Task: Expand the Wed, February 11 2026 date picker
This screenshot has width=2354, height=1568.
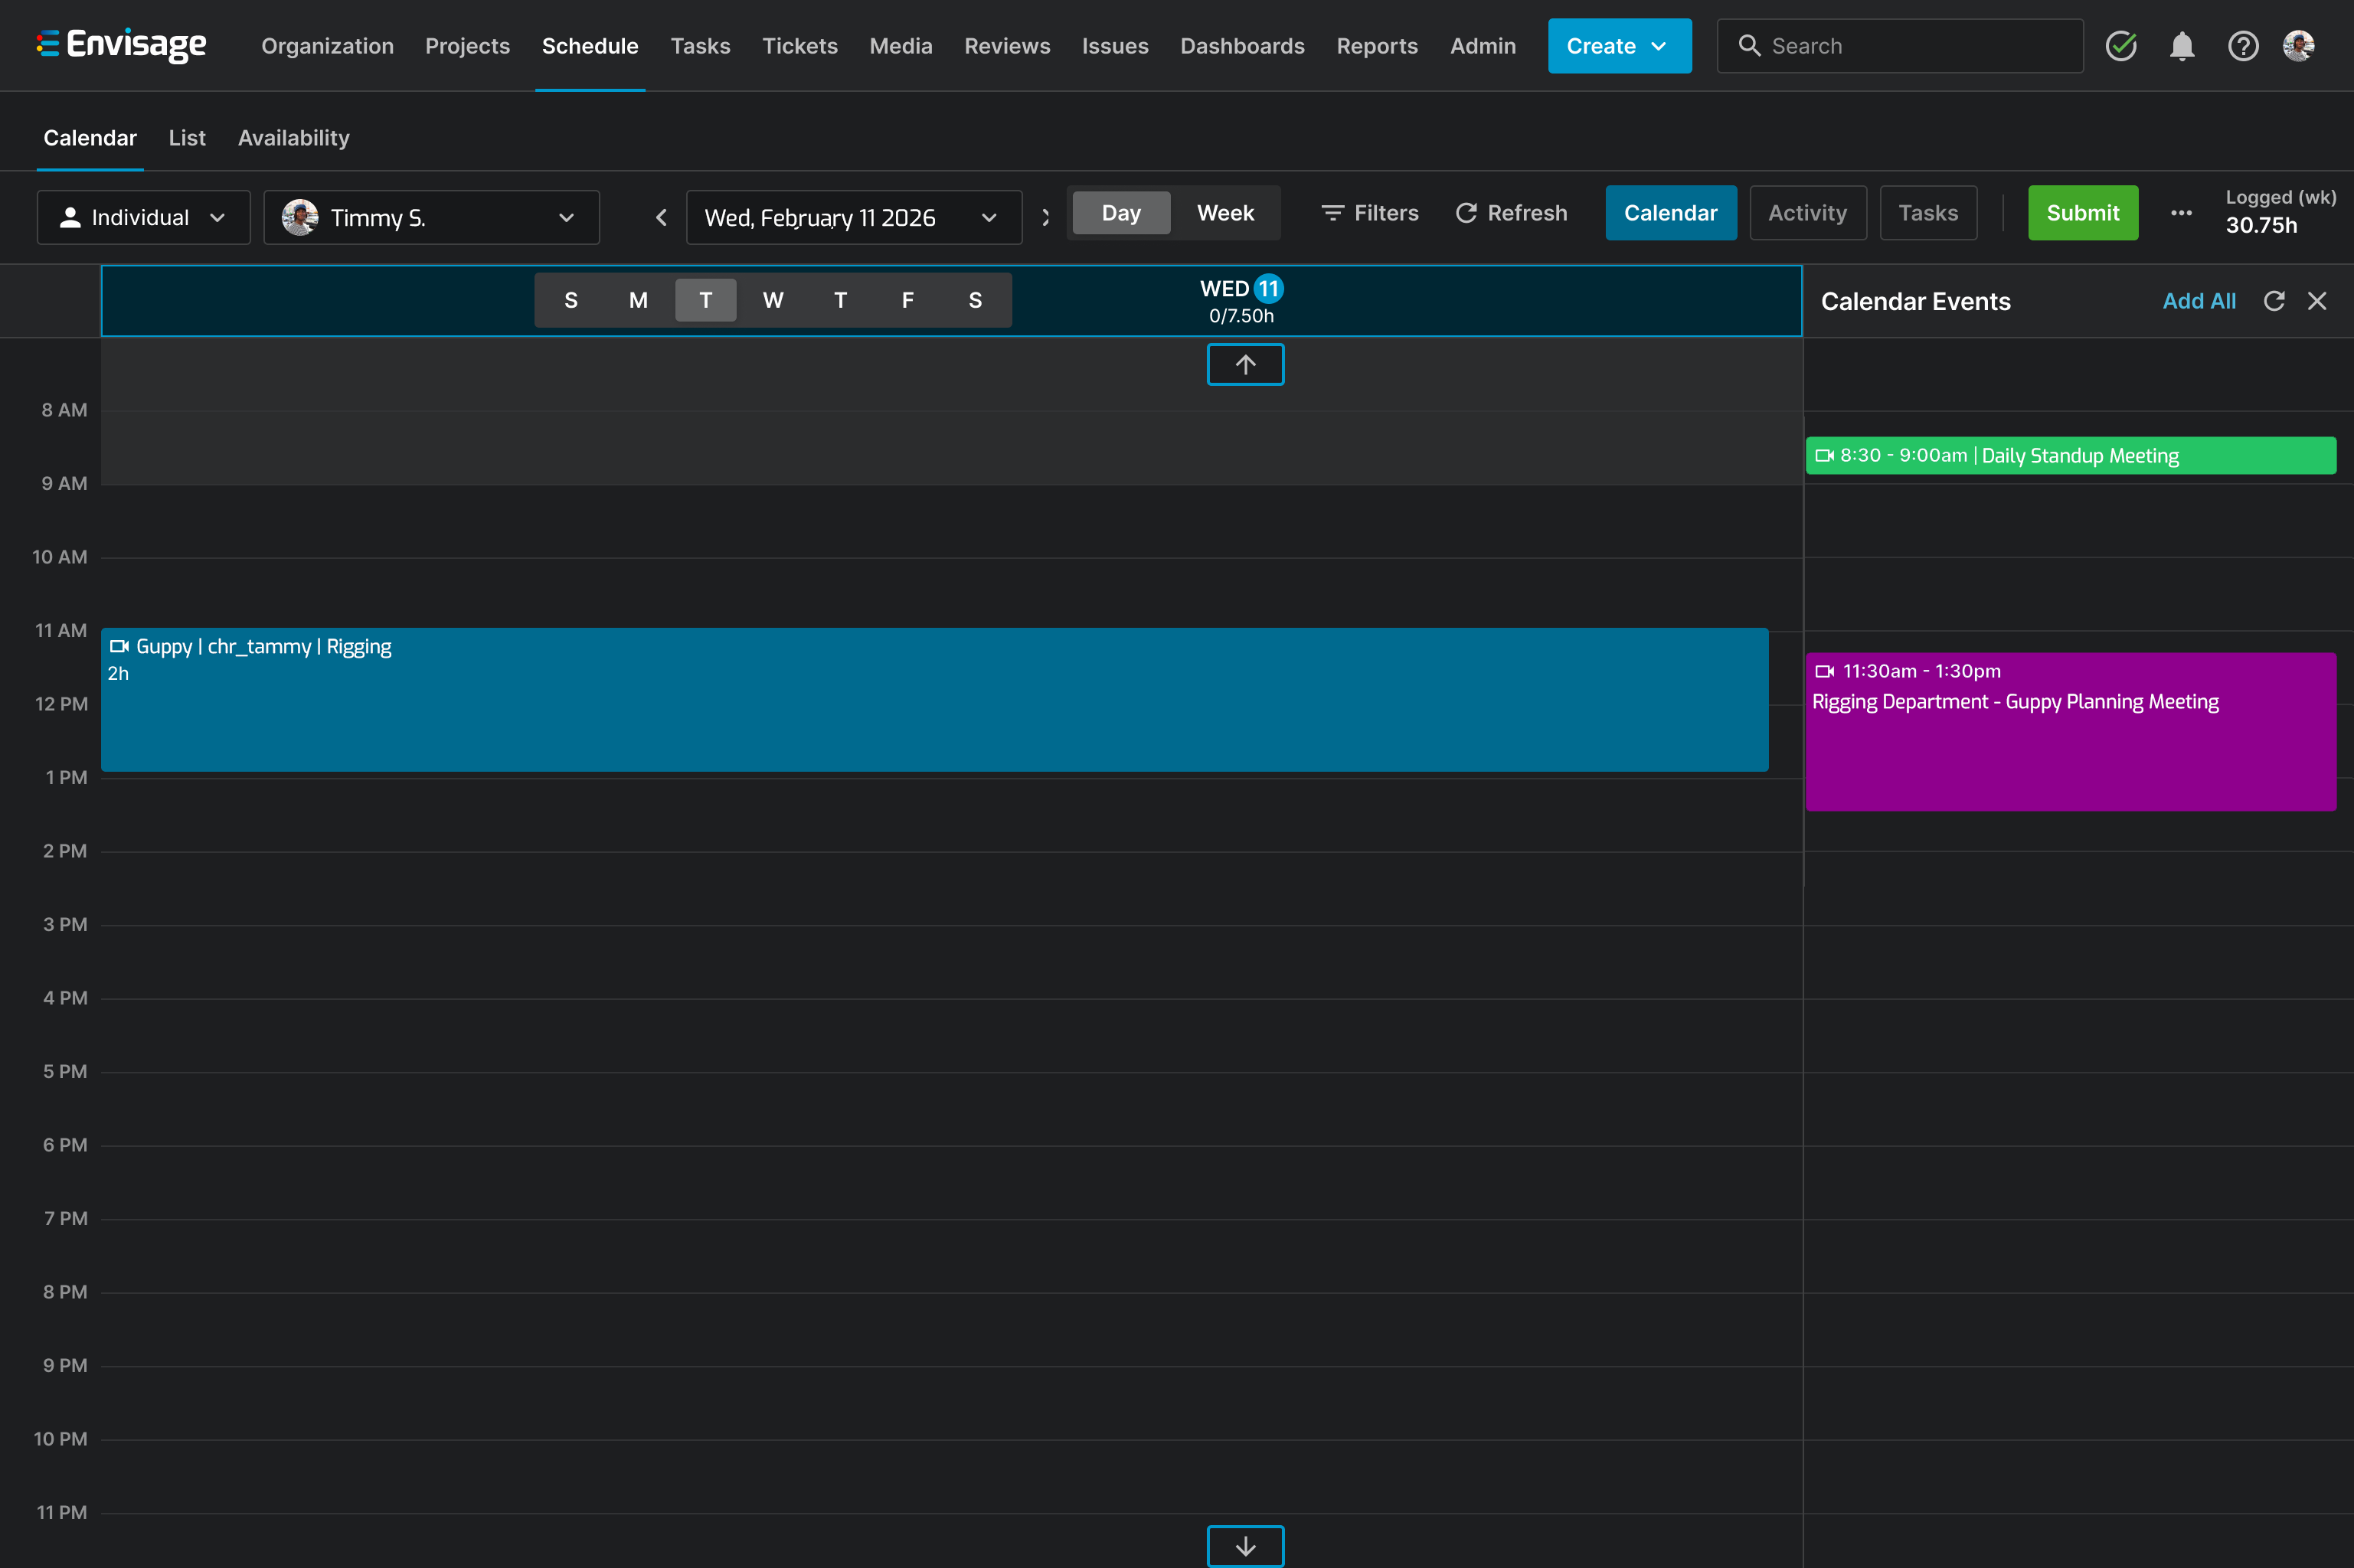Action: point(989,217)
